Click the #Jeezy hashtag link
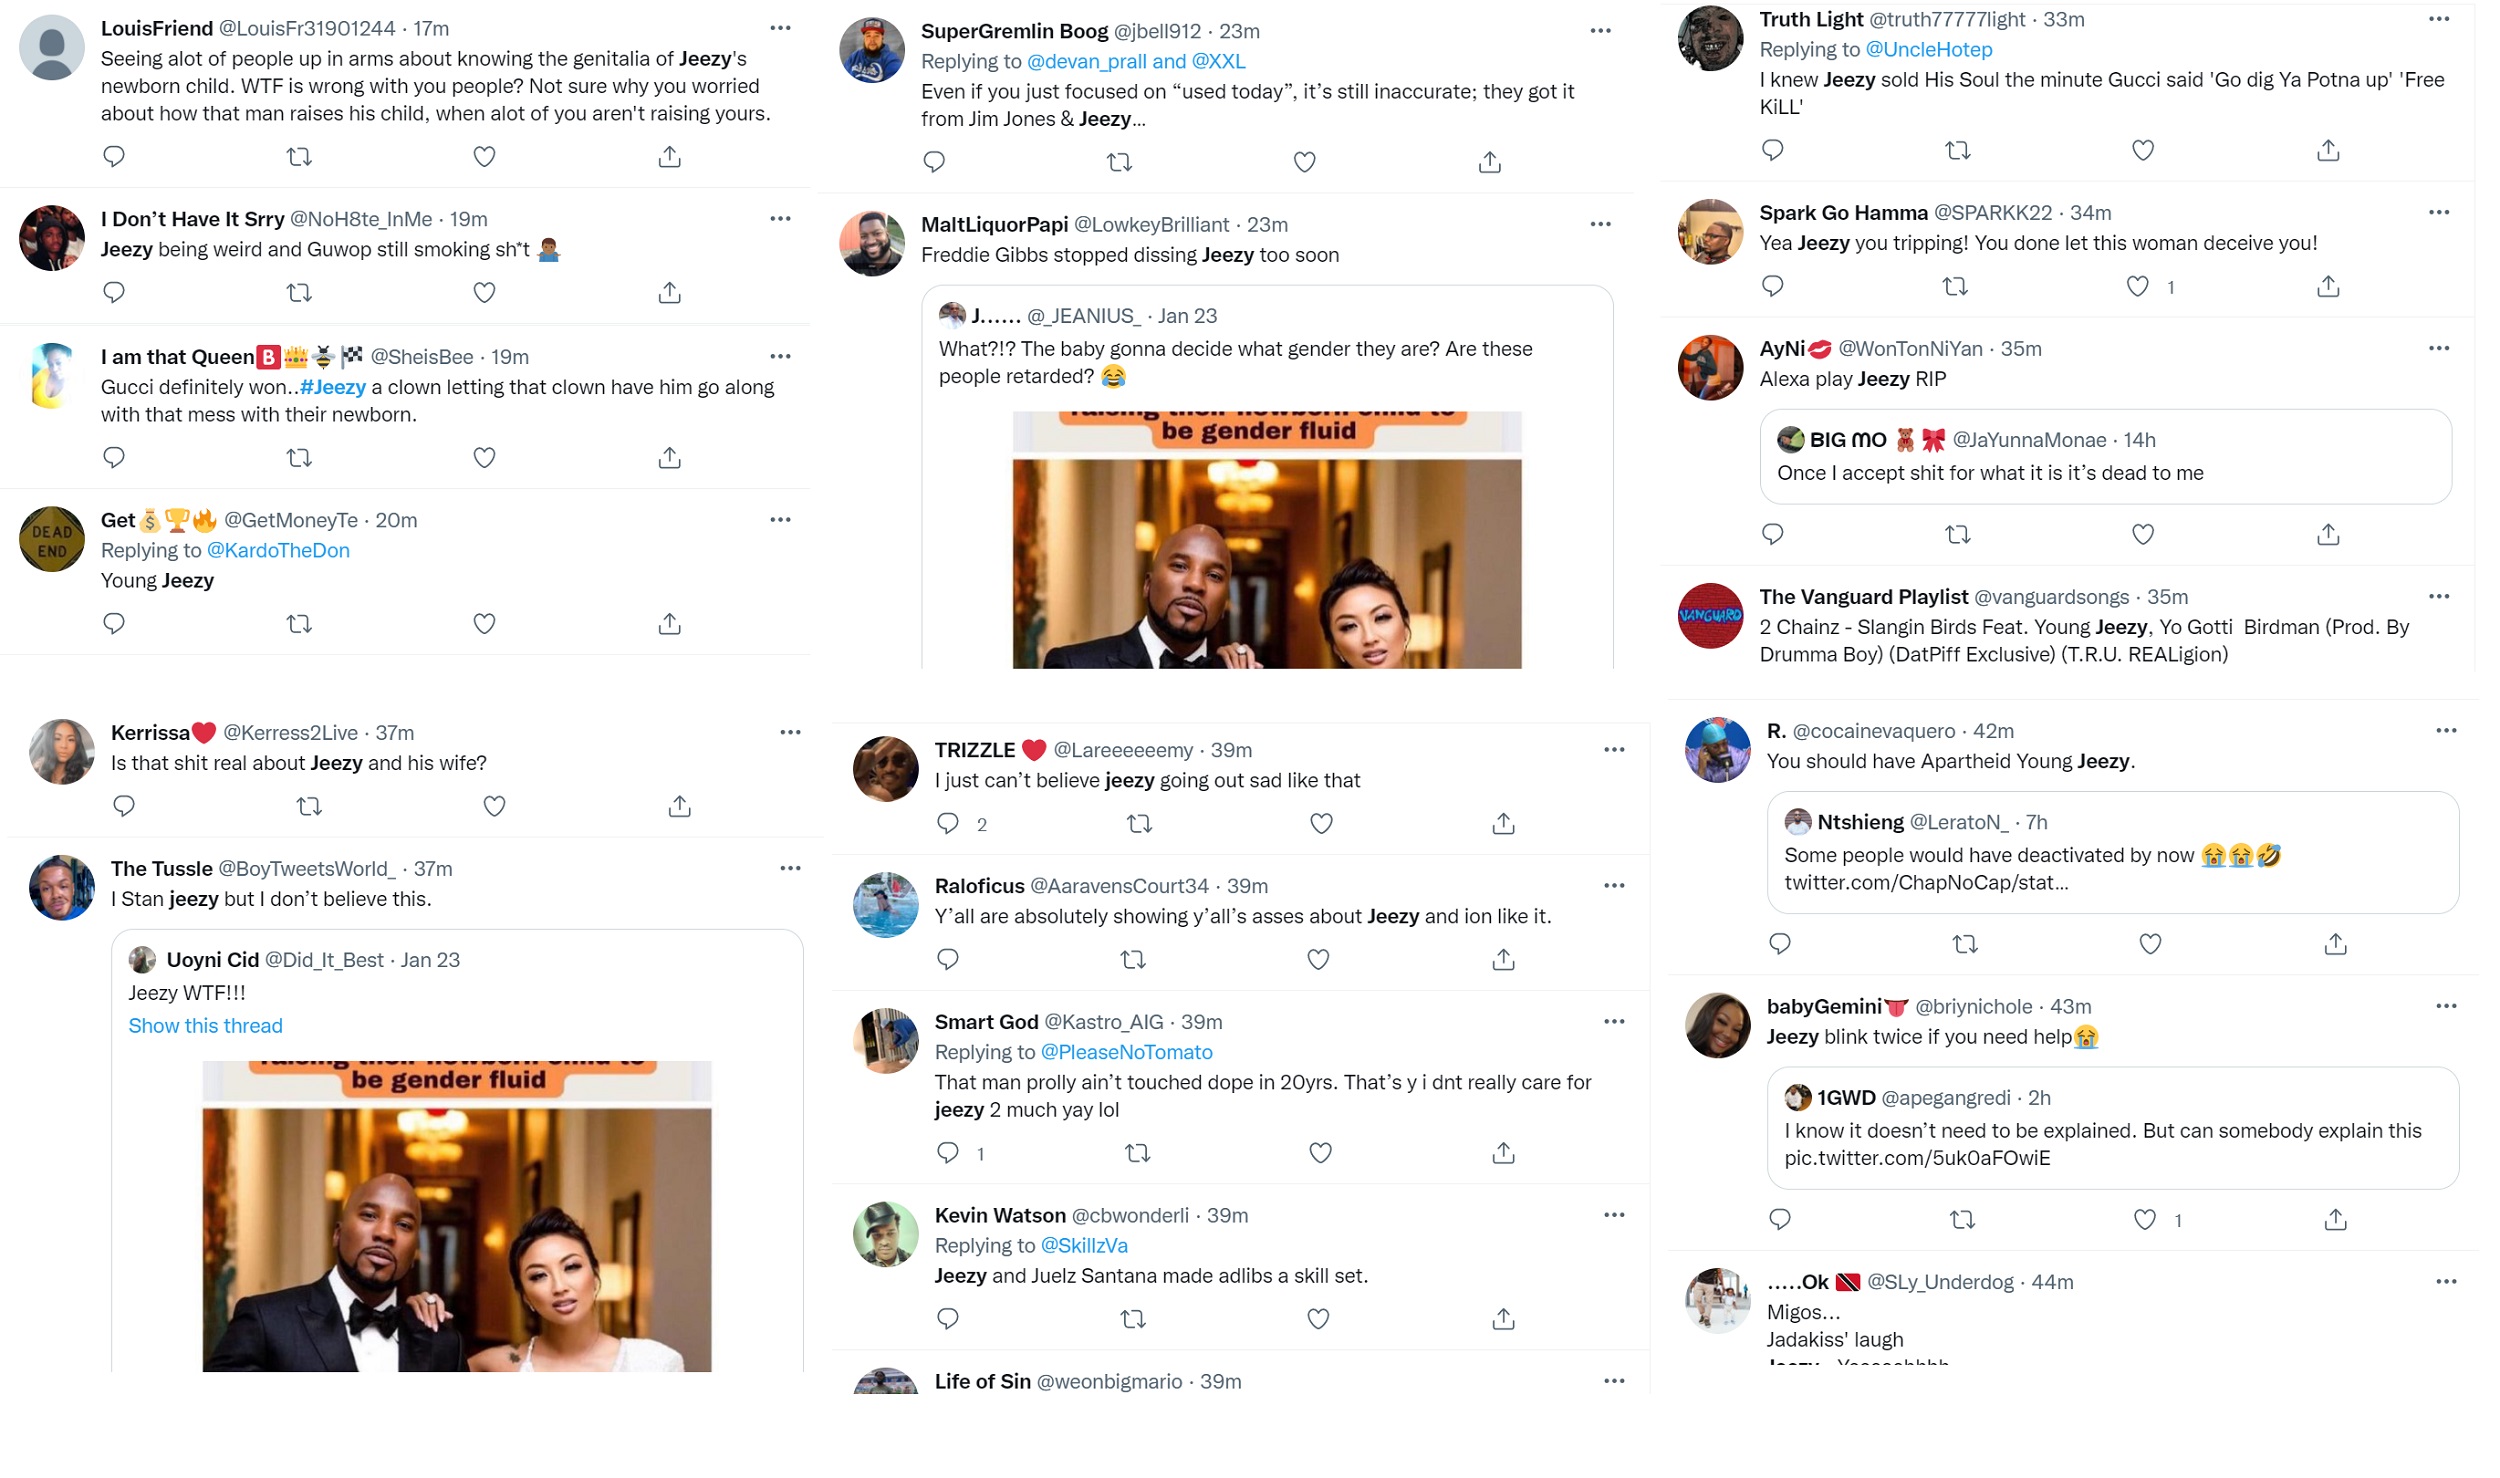This screenshot has width=2500, height=1478. click(333, 387)
